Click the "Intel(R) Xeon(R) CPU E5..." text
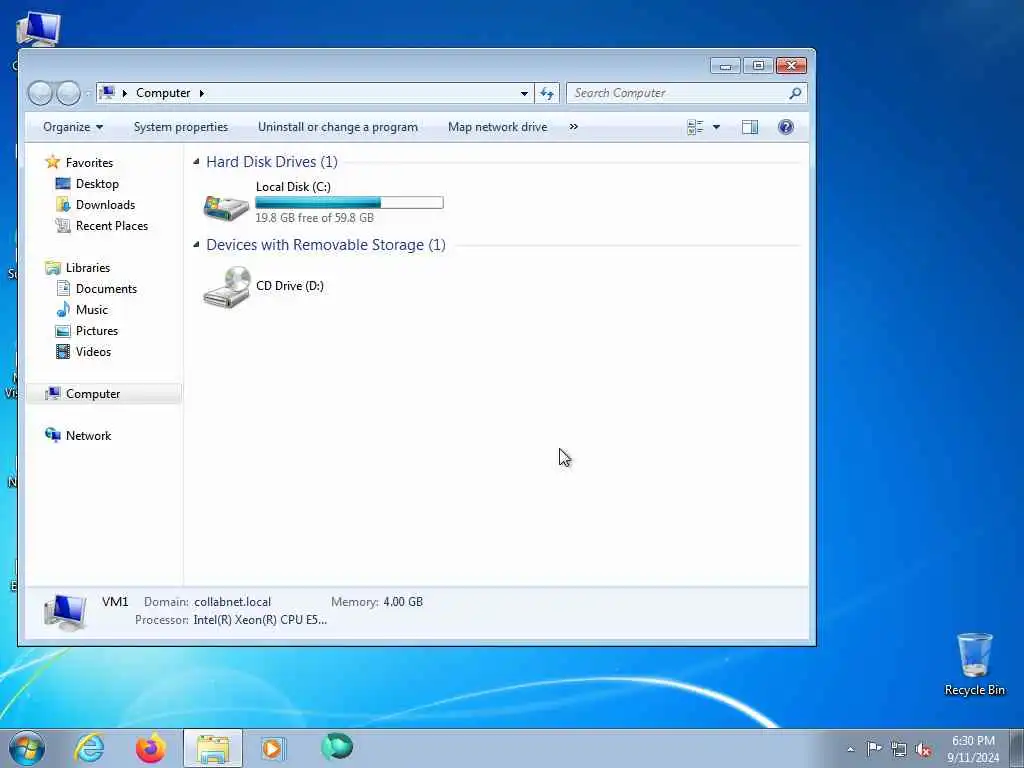Viewport: 1024px width, 768px height. click(x=260, y=620)
